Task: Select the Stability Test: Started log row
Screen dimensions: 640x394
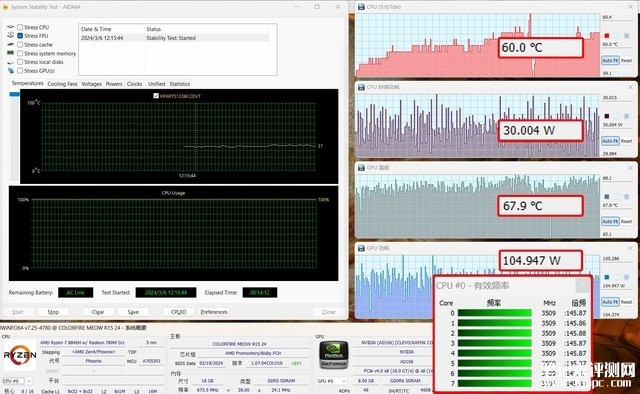Action: (174, 38)
